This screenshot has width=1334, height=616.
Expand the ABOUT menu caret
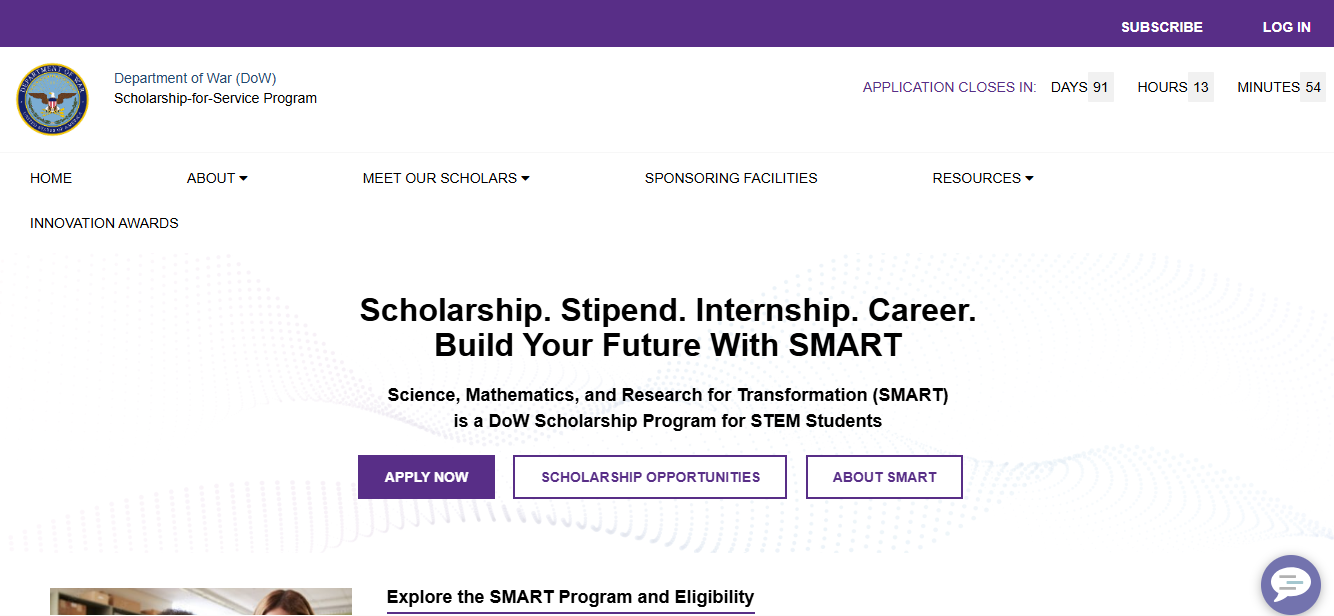pyautogui.click(x=243, y=178)
